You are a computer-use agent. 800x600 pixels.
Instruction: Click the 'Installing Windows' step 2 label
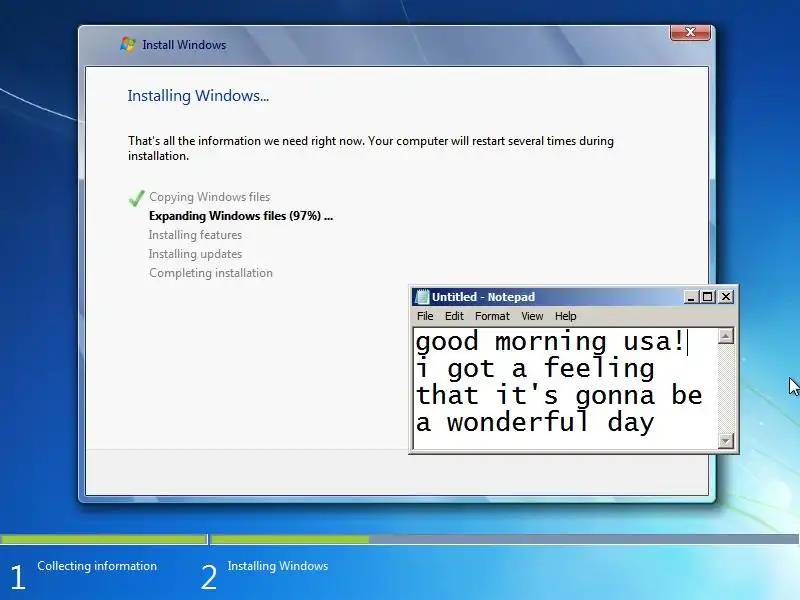[x=278, y=566]
